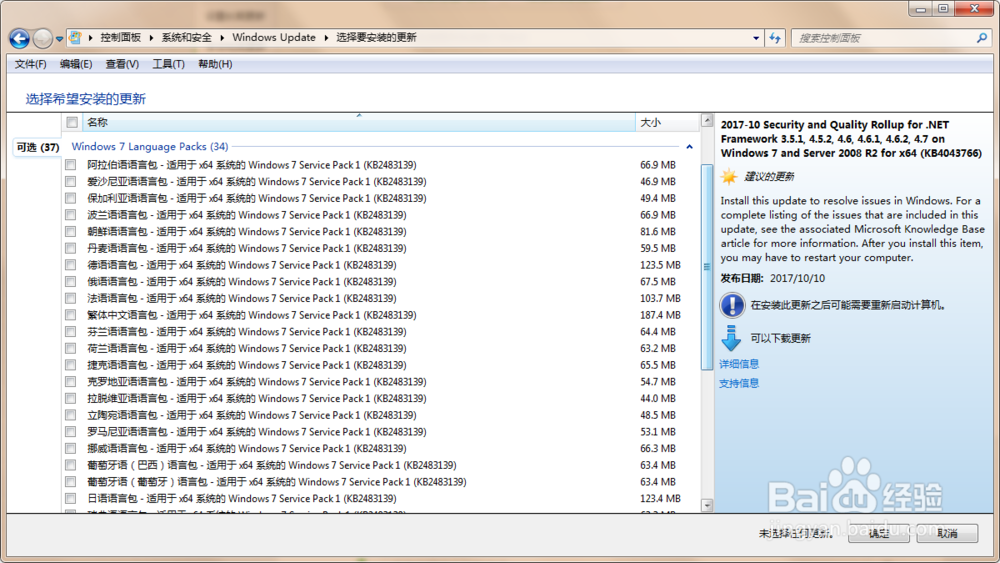Tick the 芬兰语语言包 checkbox

pos(71,332)
